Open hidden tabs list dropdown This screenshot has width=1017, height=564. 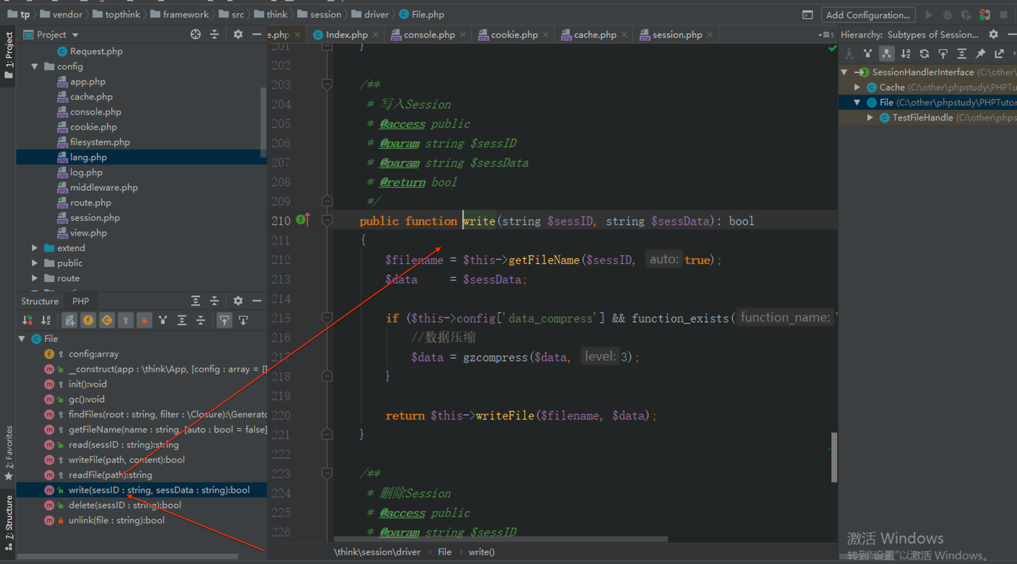tap(826, 34)
